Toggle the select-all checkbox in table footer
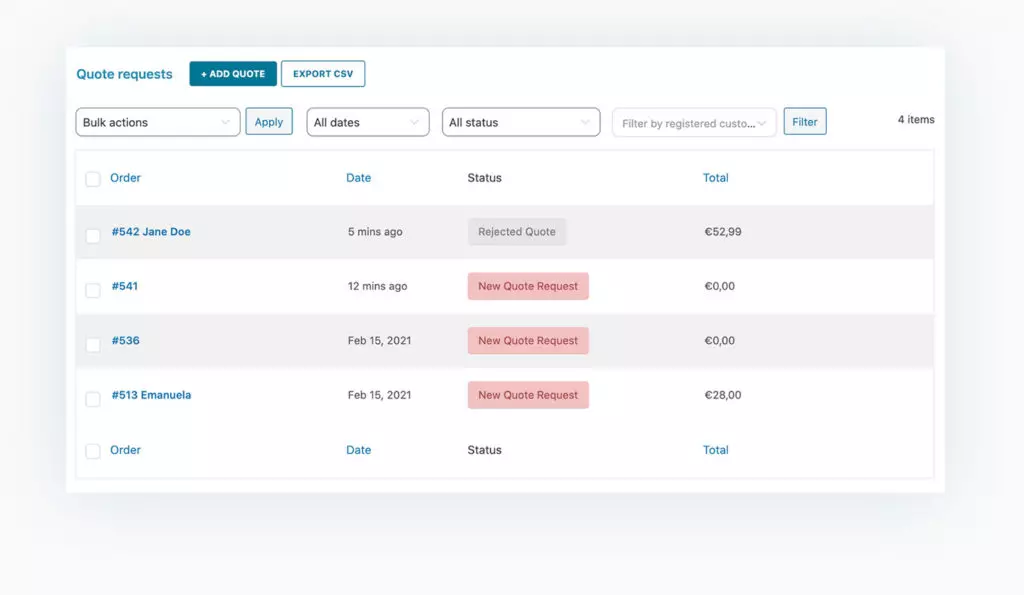Image resolution: width=1024 pixels, height=595 pixels. pyautogui.click(x=93, y=451)
